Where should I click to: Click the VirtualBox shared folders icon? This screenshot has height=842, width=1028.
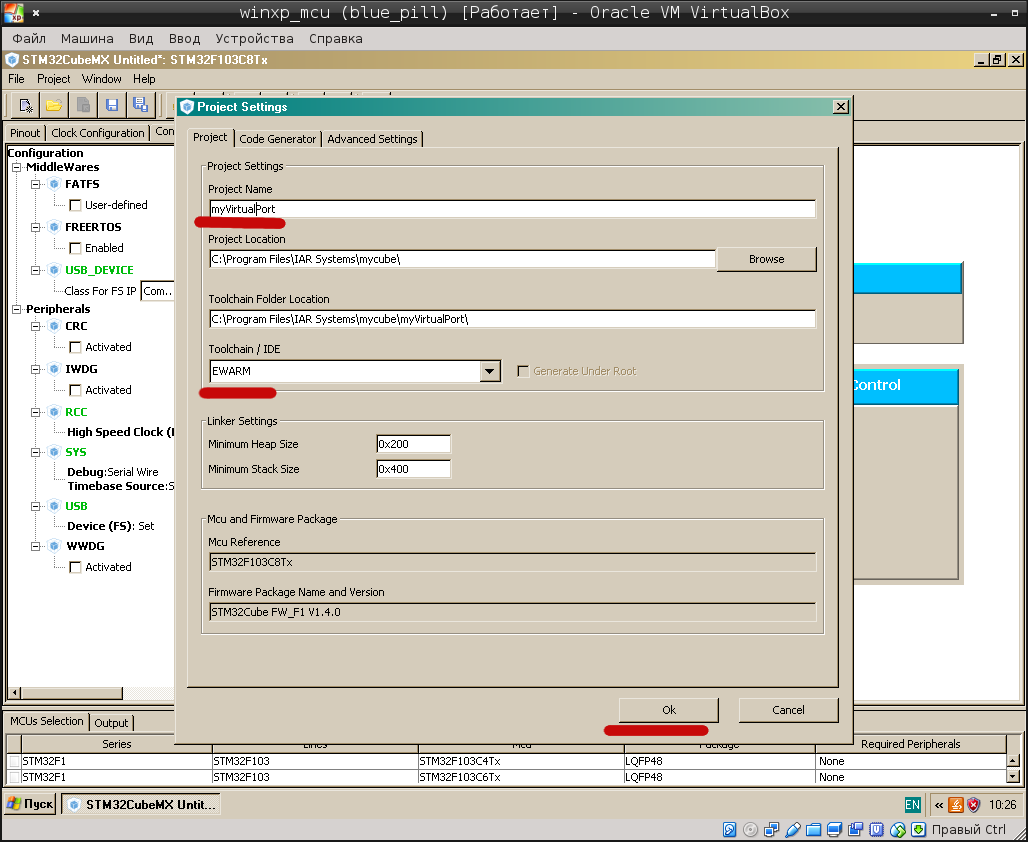[814, 830]
